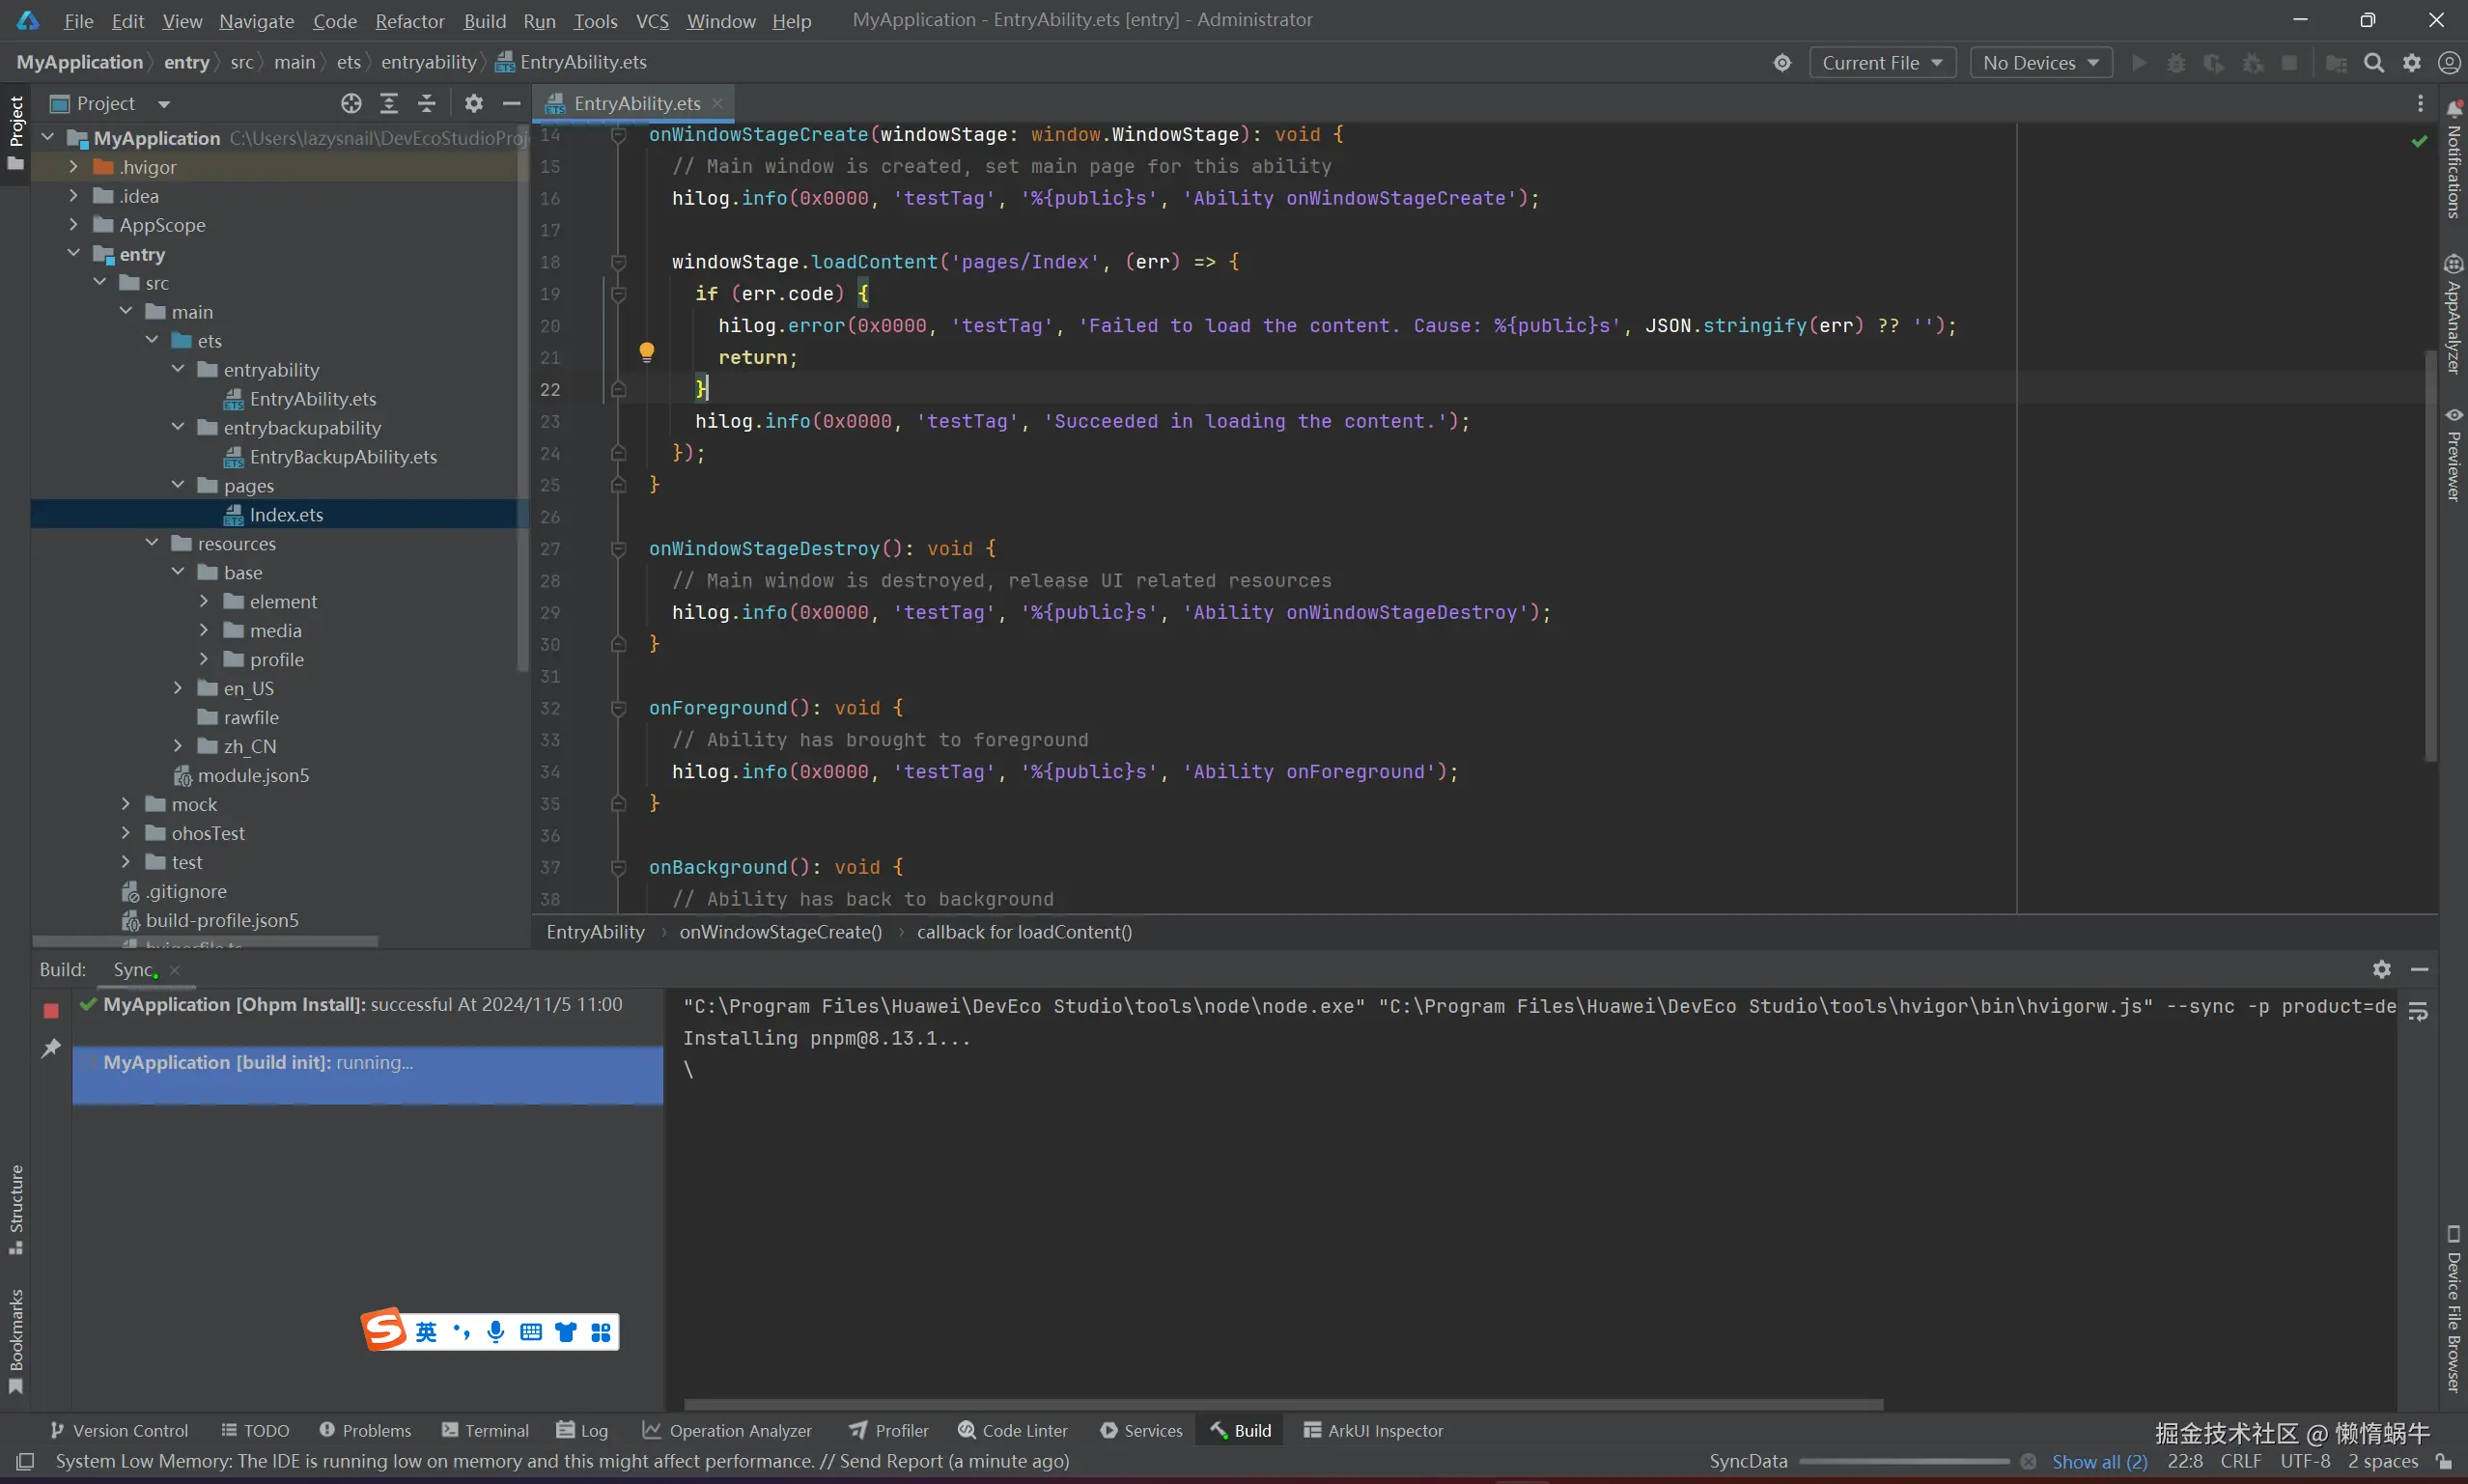Expand the AppScope folder
Screen dimensions: 2468x1484
pyautogui.click(x=73, y=225)
